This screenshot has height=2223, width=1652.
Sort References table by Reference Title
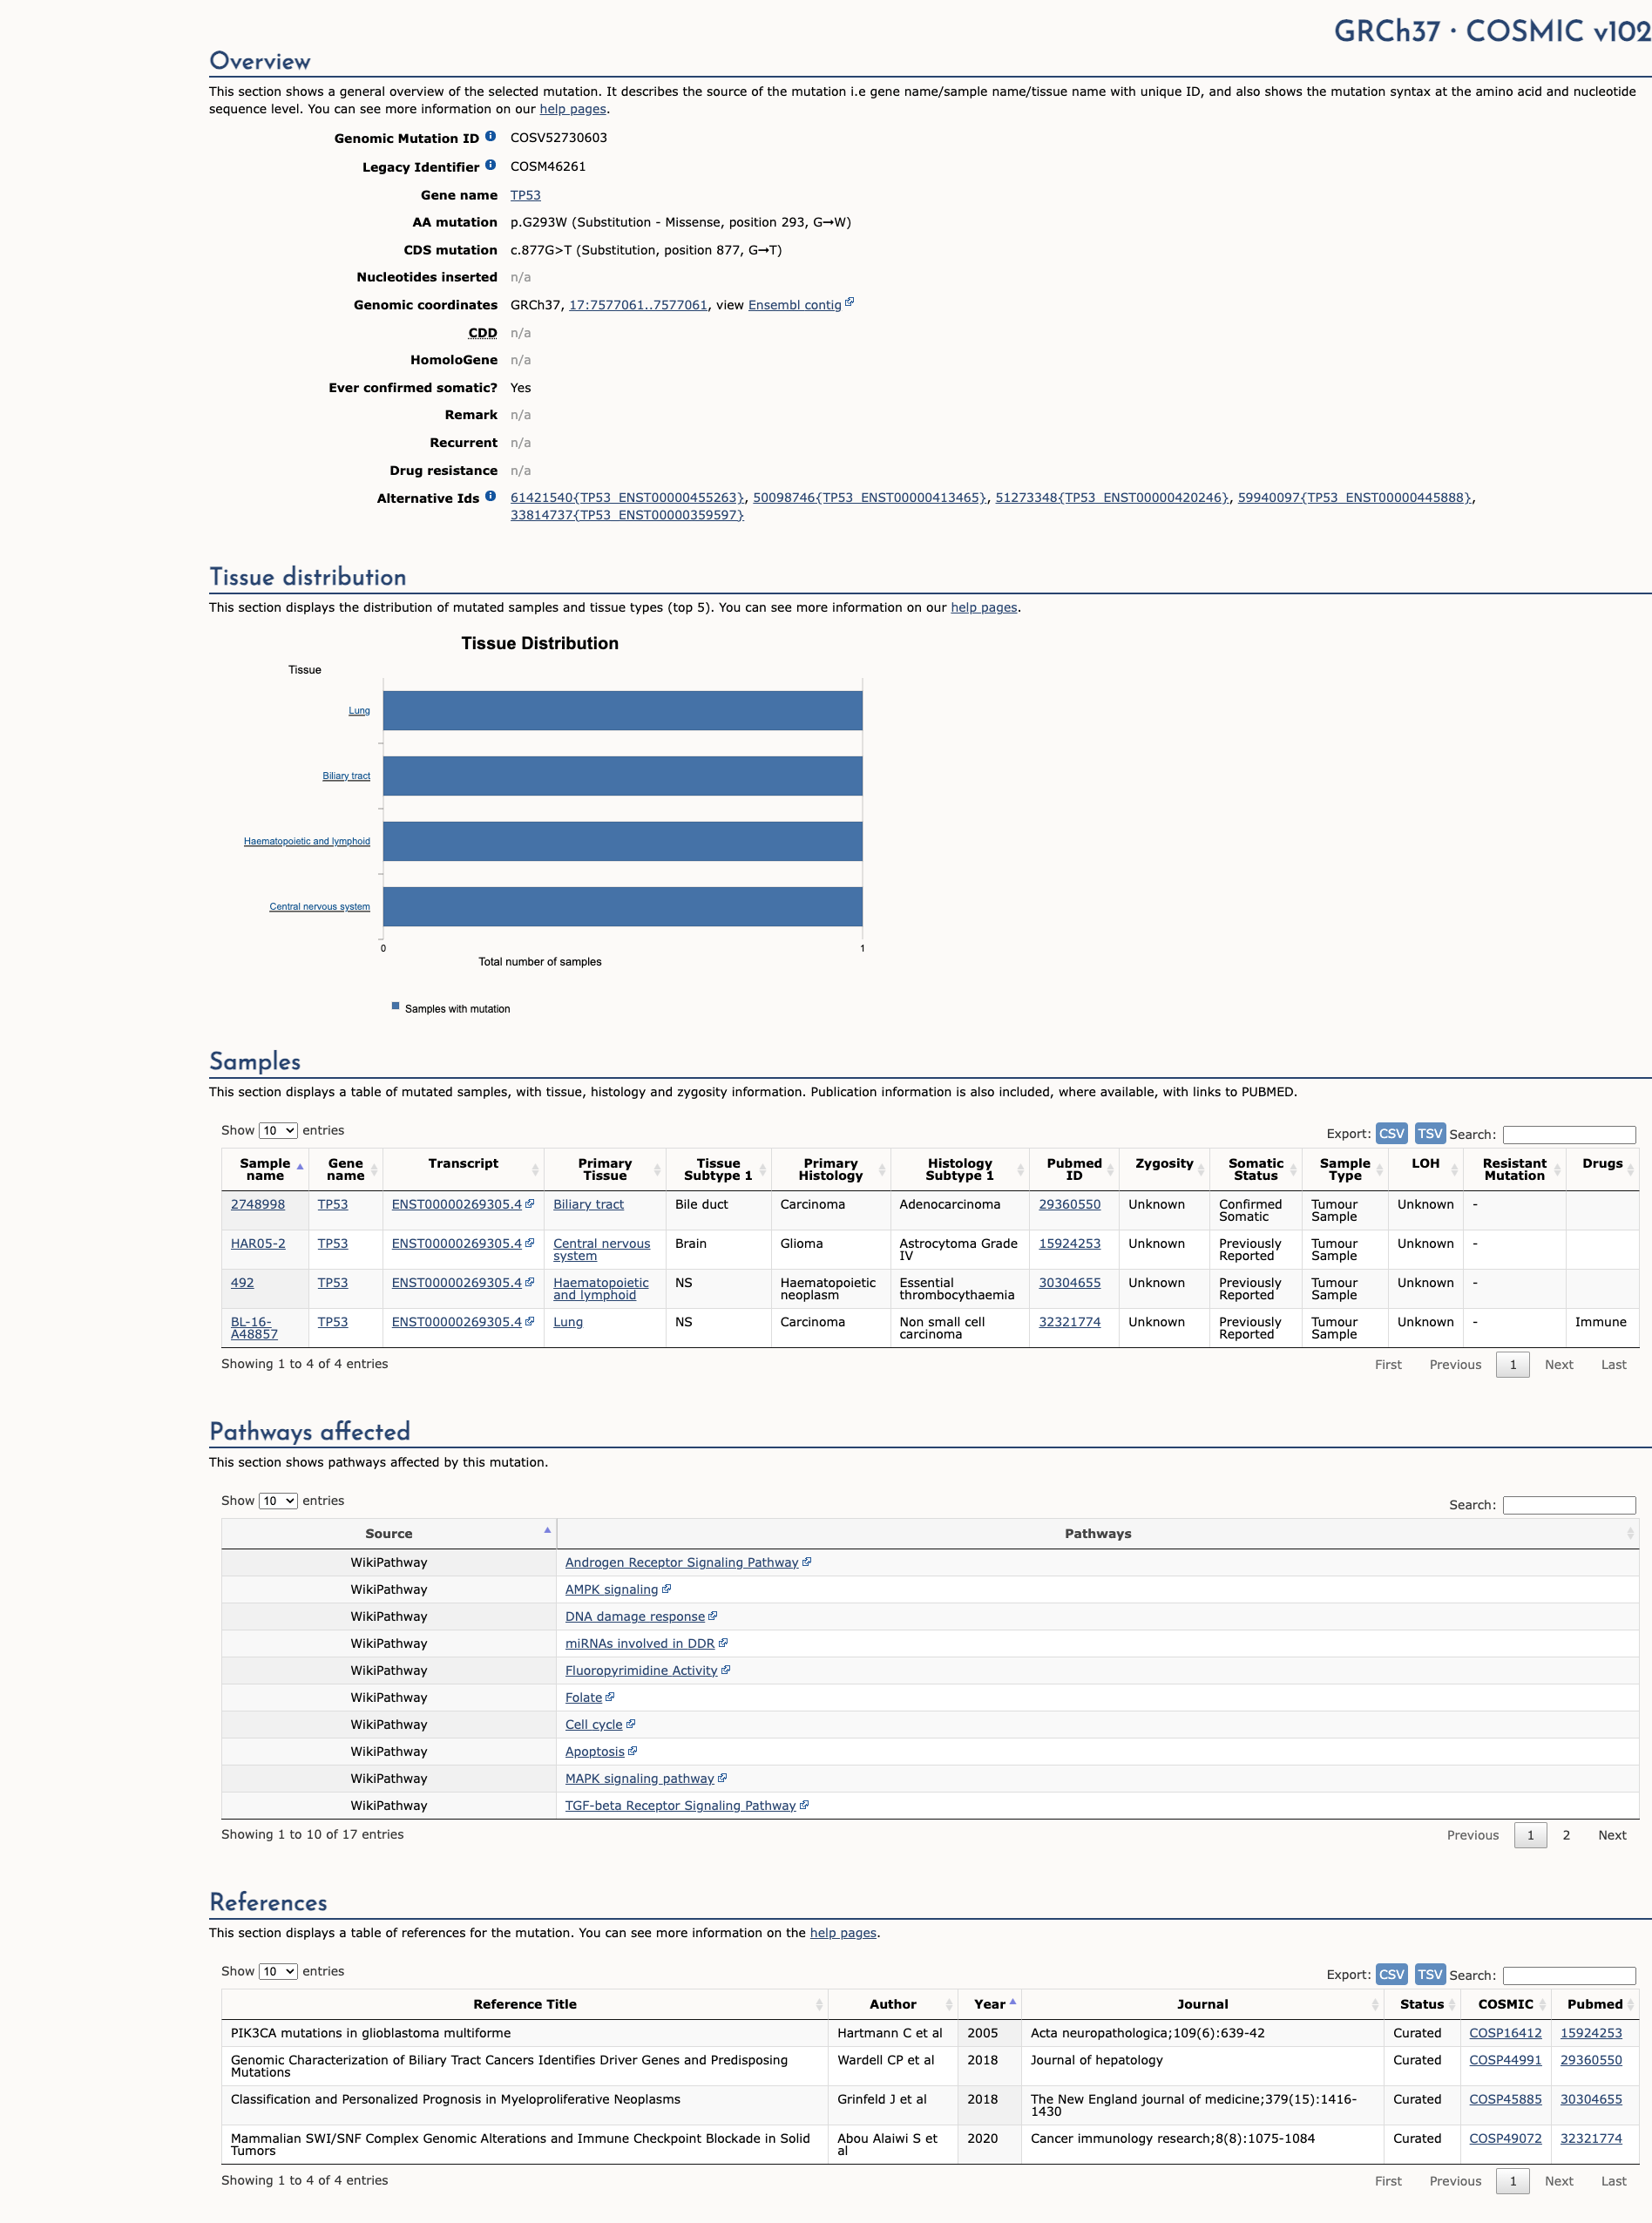525,2005
